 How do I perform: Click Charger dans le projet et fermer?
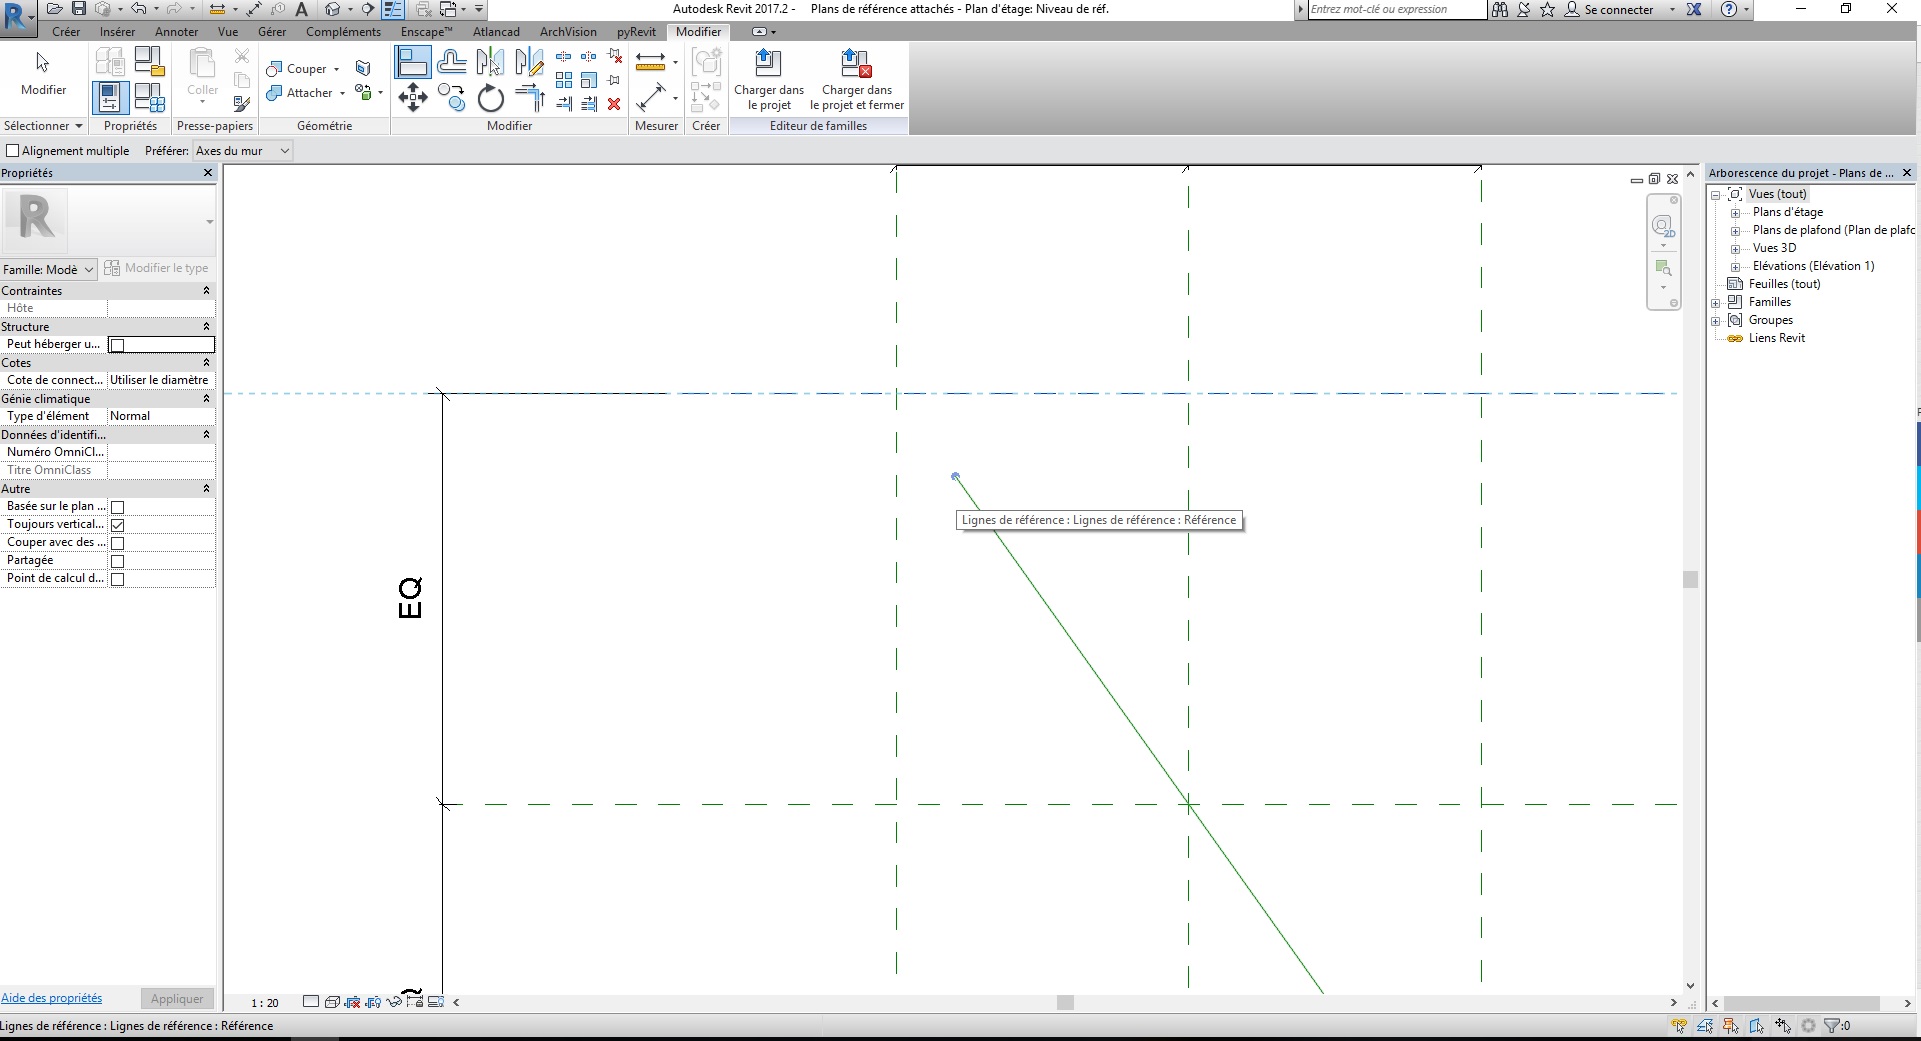(x=856, y=80)
